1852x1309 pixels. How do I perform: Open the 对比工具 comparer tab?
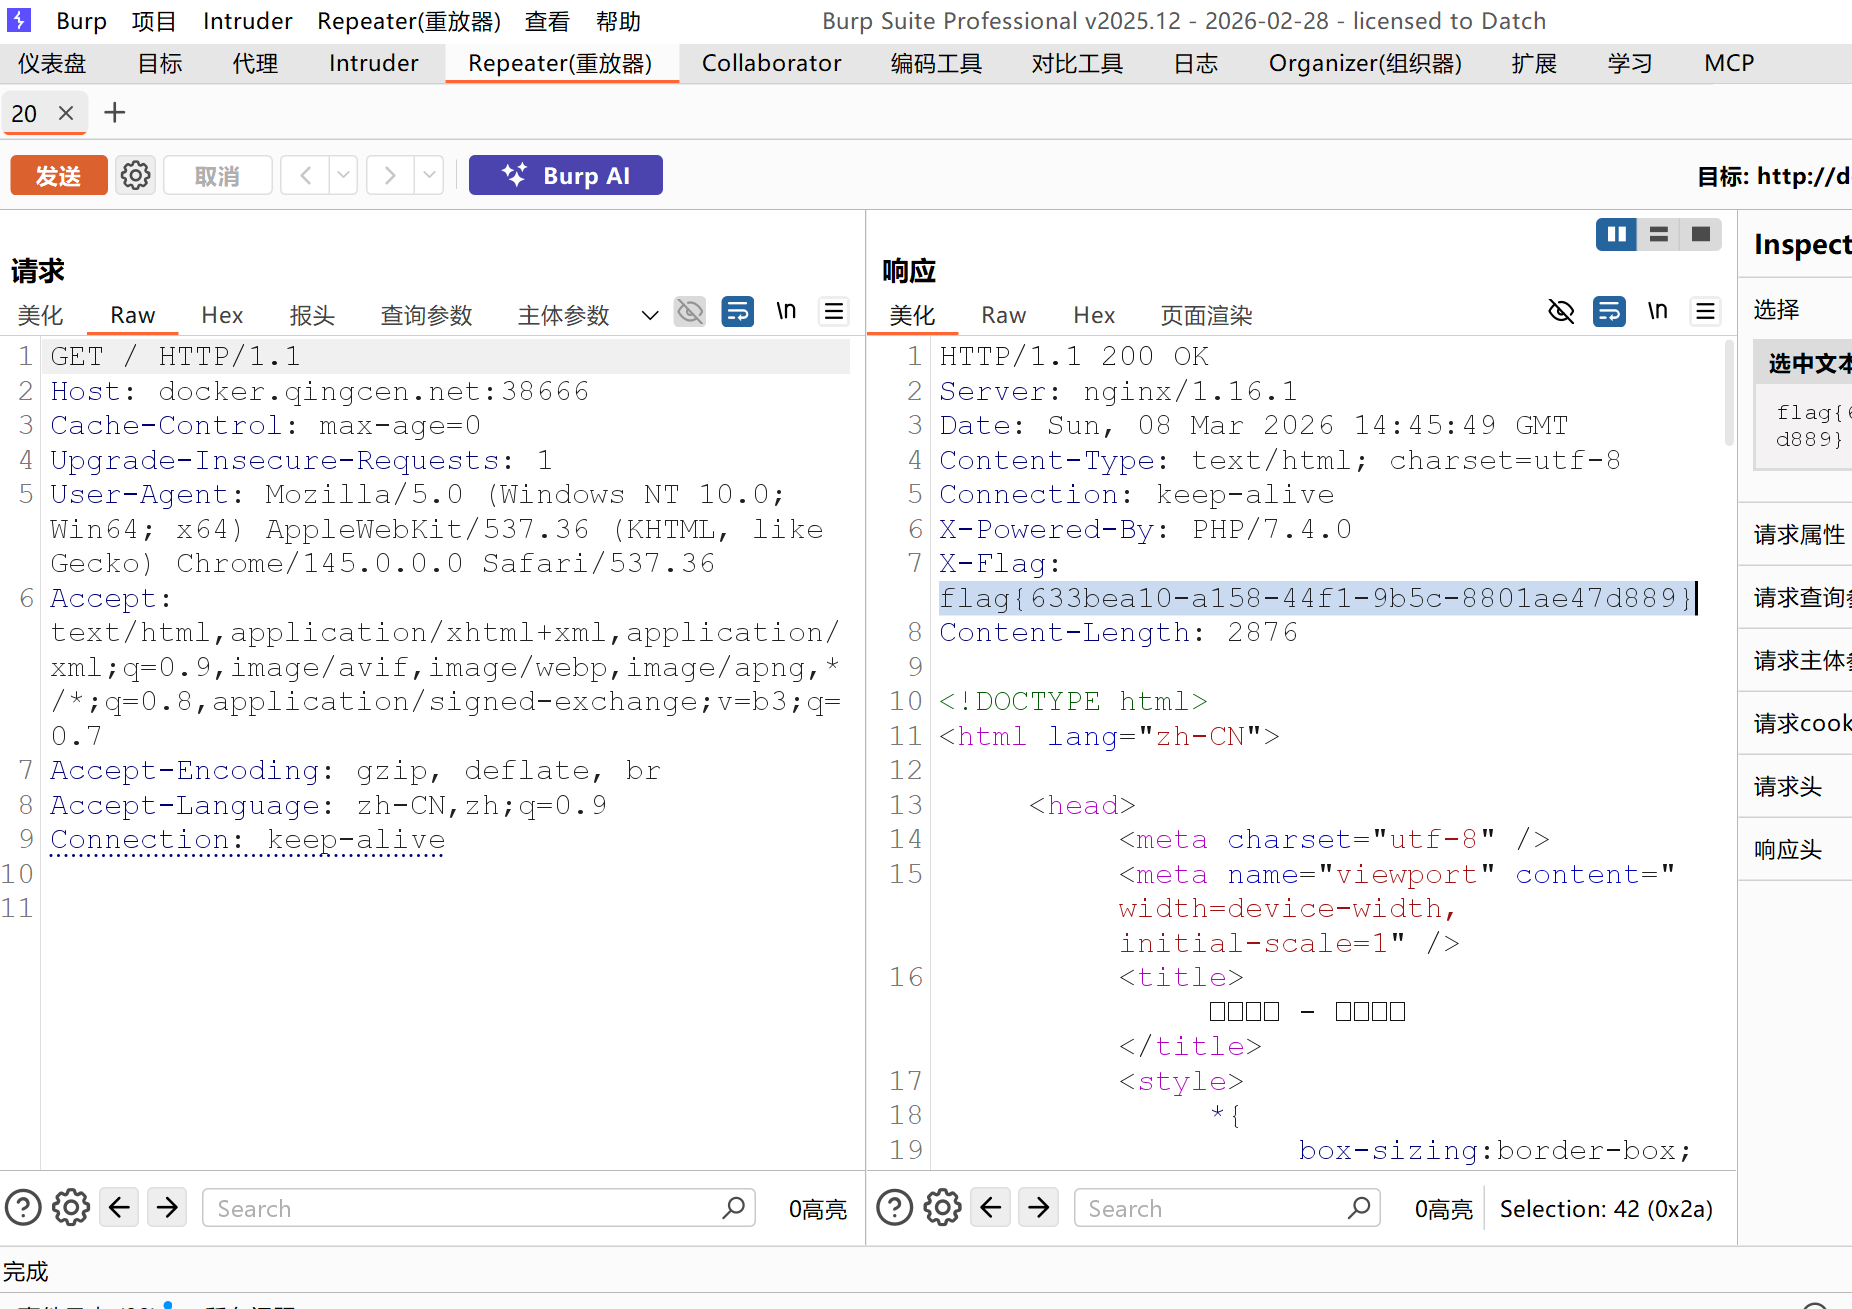click(1077, 63)
